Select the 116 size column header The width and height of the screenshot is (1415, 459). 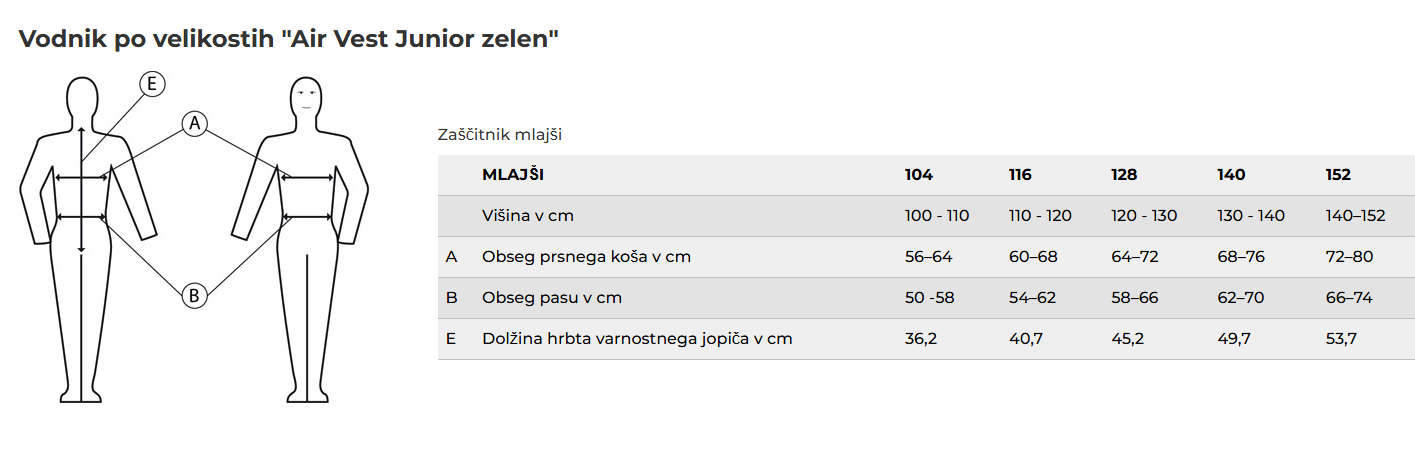[1020, 175]
